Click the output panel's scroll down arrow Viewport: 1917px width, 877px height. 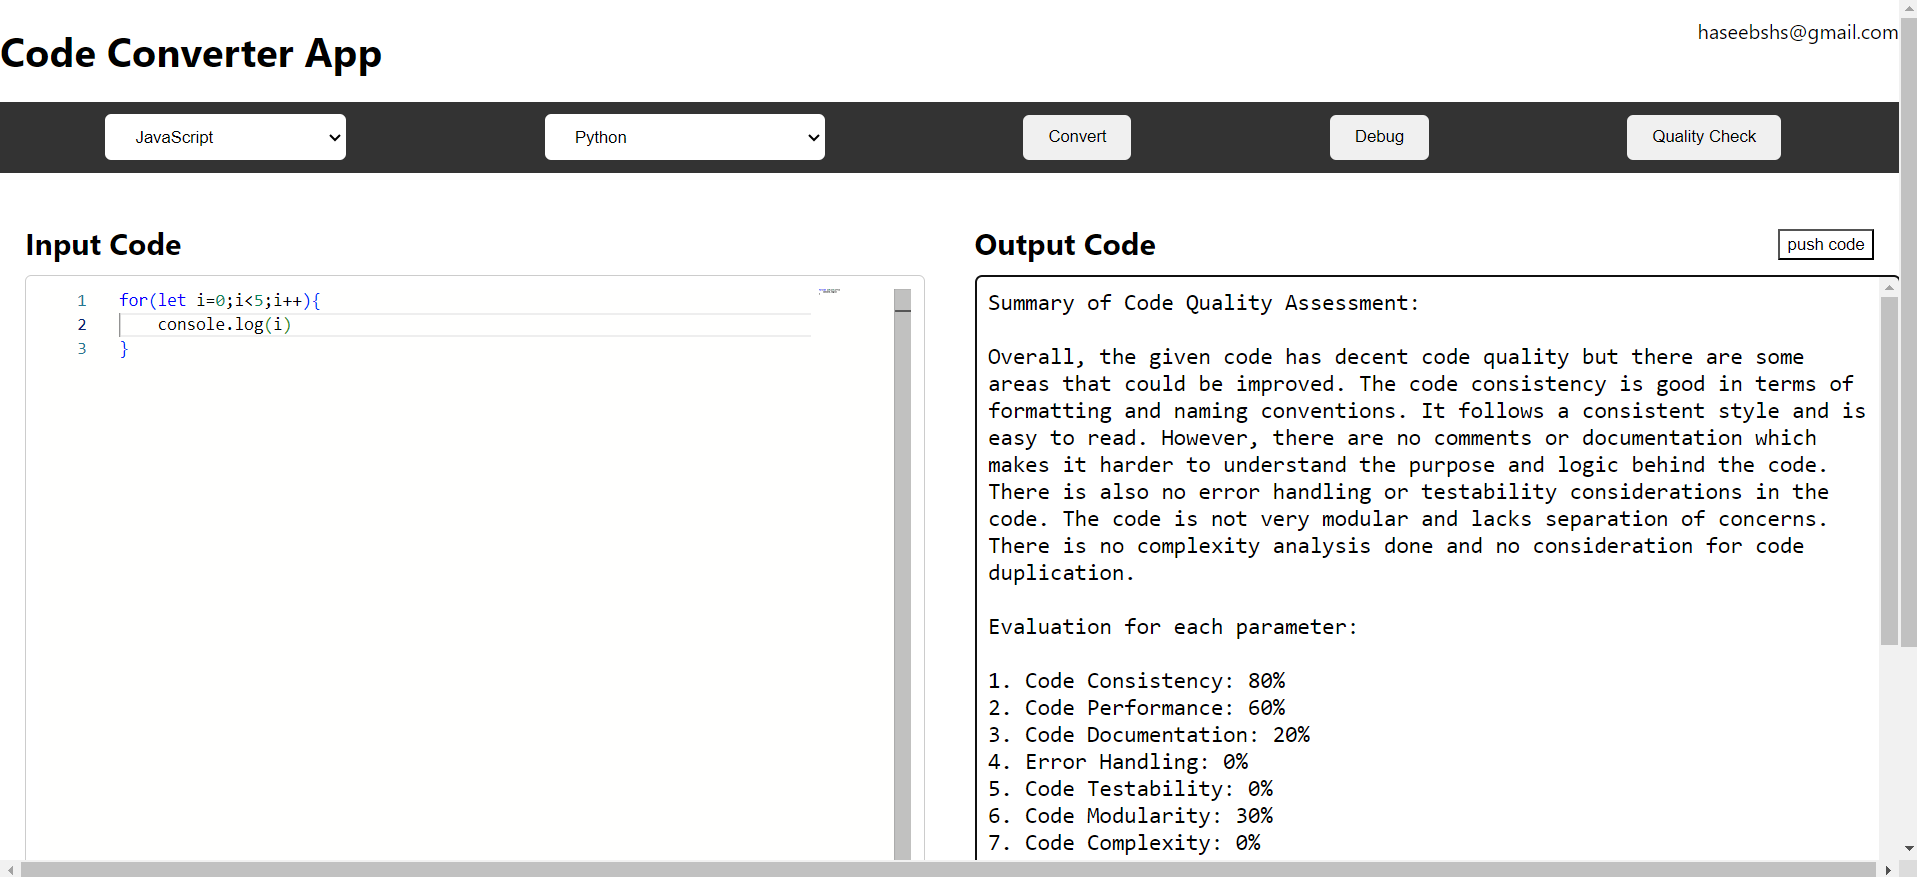pos(1888,848)
